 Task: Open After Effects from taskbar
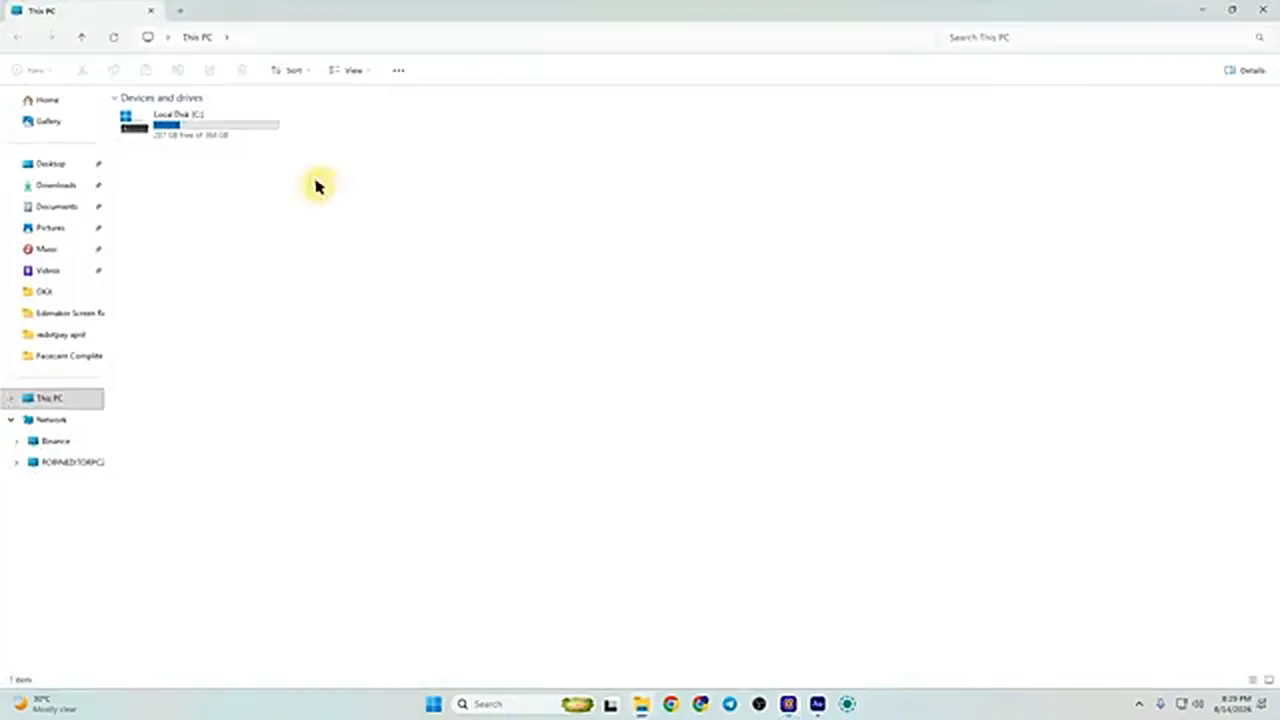[817, 704]
